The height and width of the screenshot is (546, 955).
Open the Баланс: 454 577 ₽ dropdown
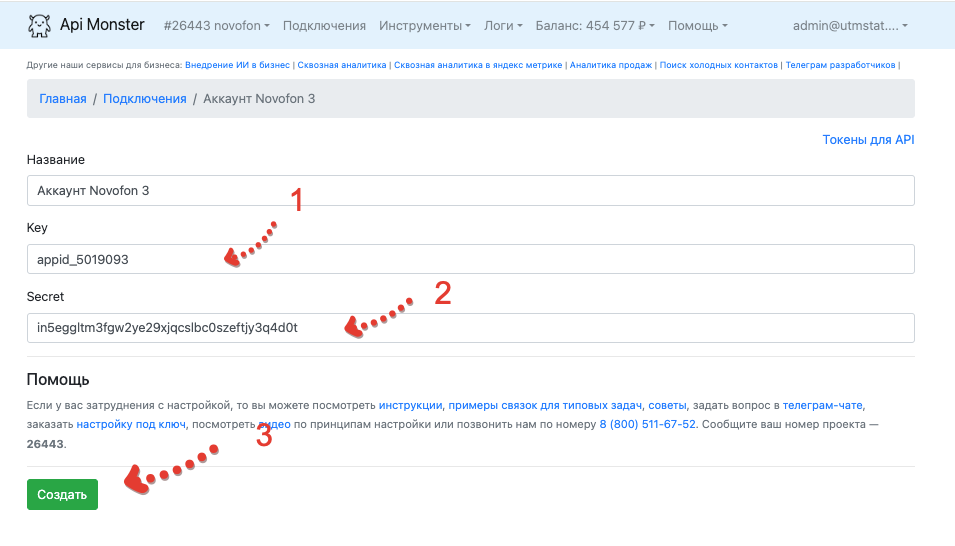(x=595, y=26)
